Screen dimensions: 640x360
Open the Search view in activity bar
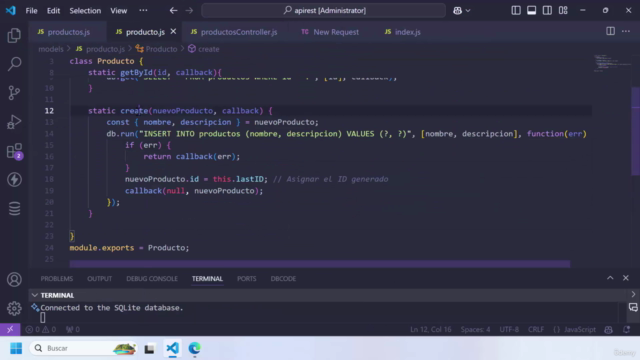click(14, 64)
